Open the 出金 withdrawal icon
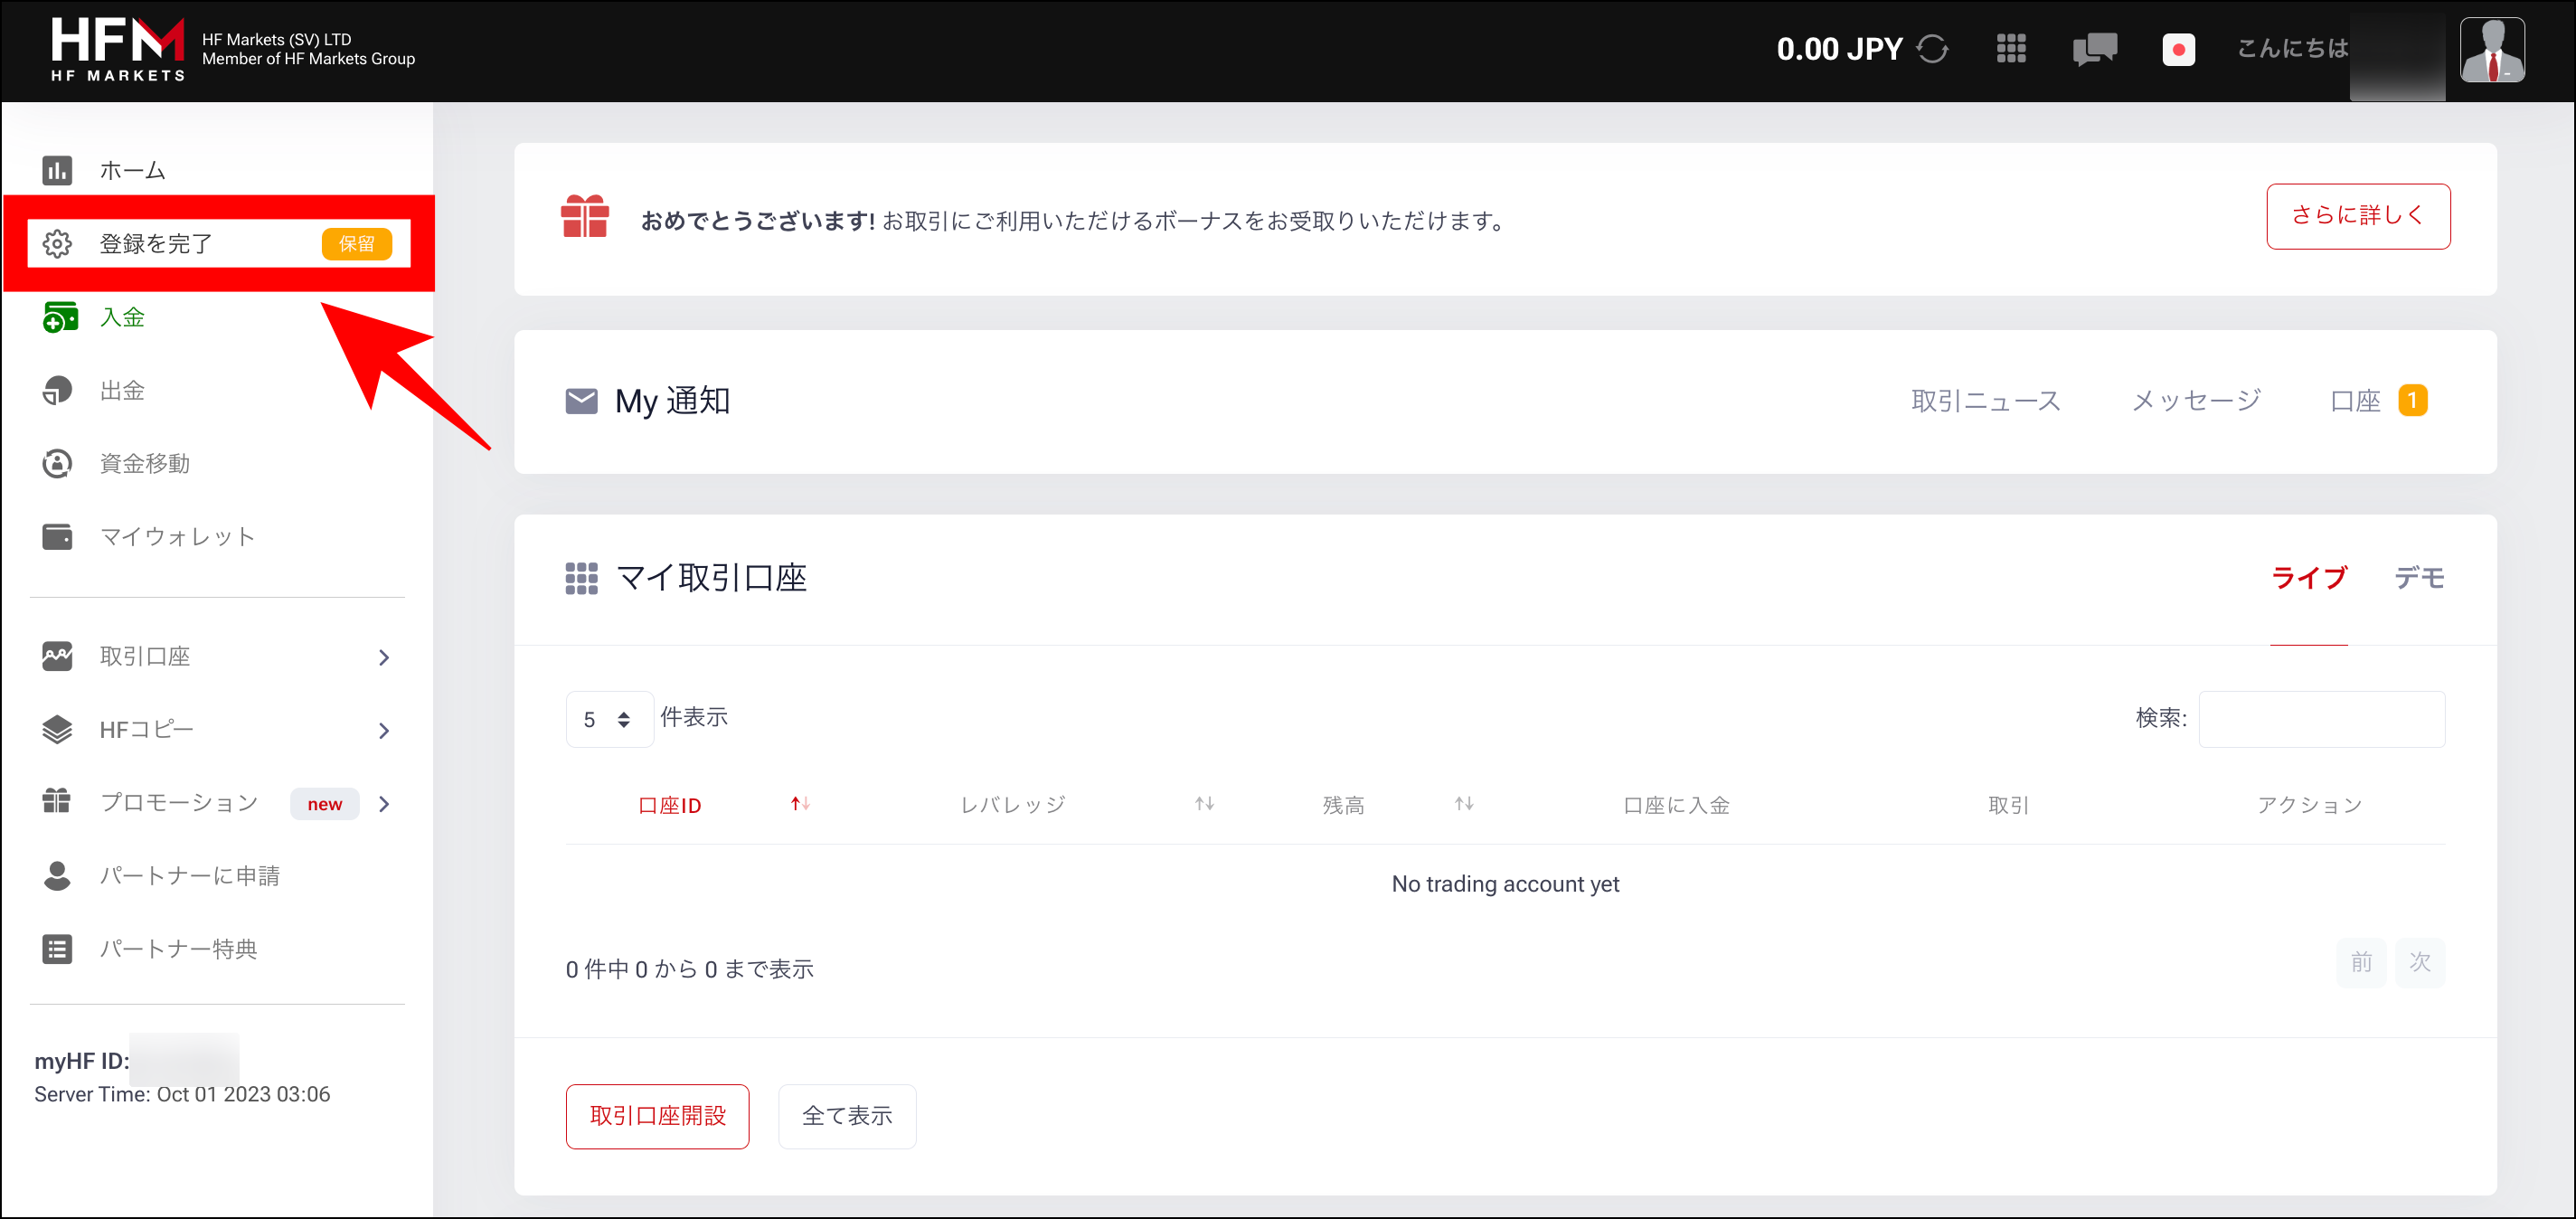The width and height of the screenshot is (2576, 1219). (x=58, y=390)
